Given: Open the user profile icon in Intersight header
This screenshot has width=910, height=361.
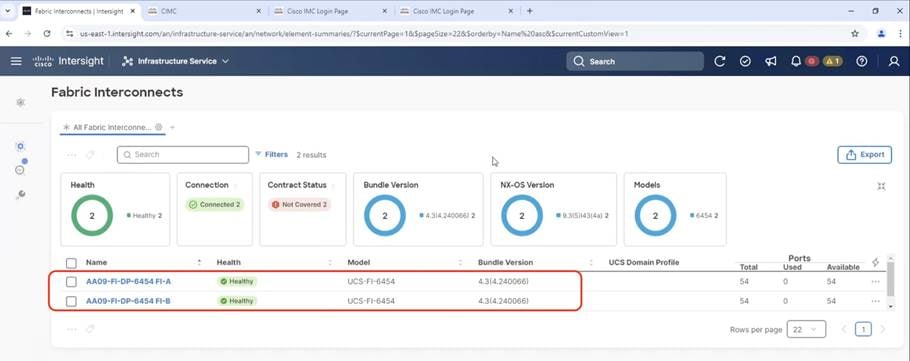Looking at the screenshot, I should pyautogui.click(x=894, y=61).
